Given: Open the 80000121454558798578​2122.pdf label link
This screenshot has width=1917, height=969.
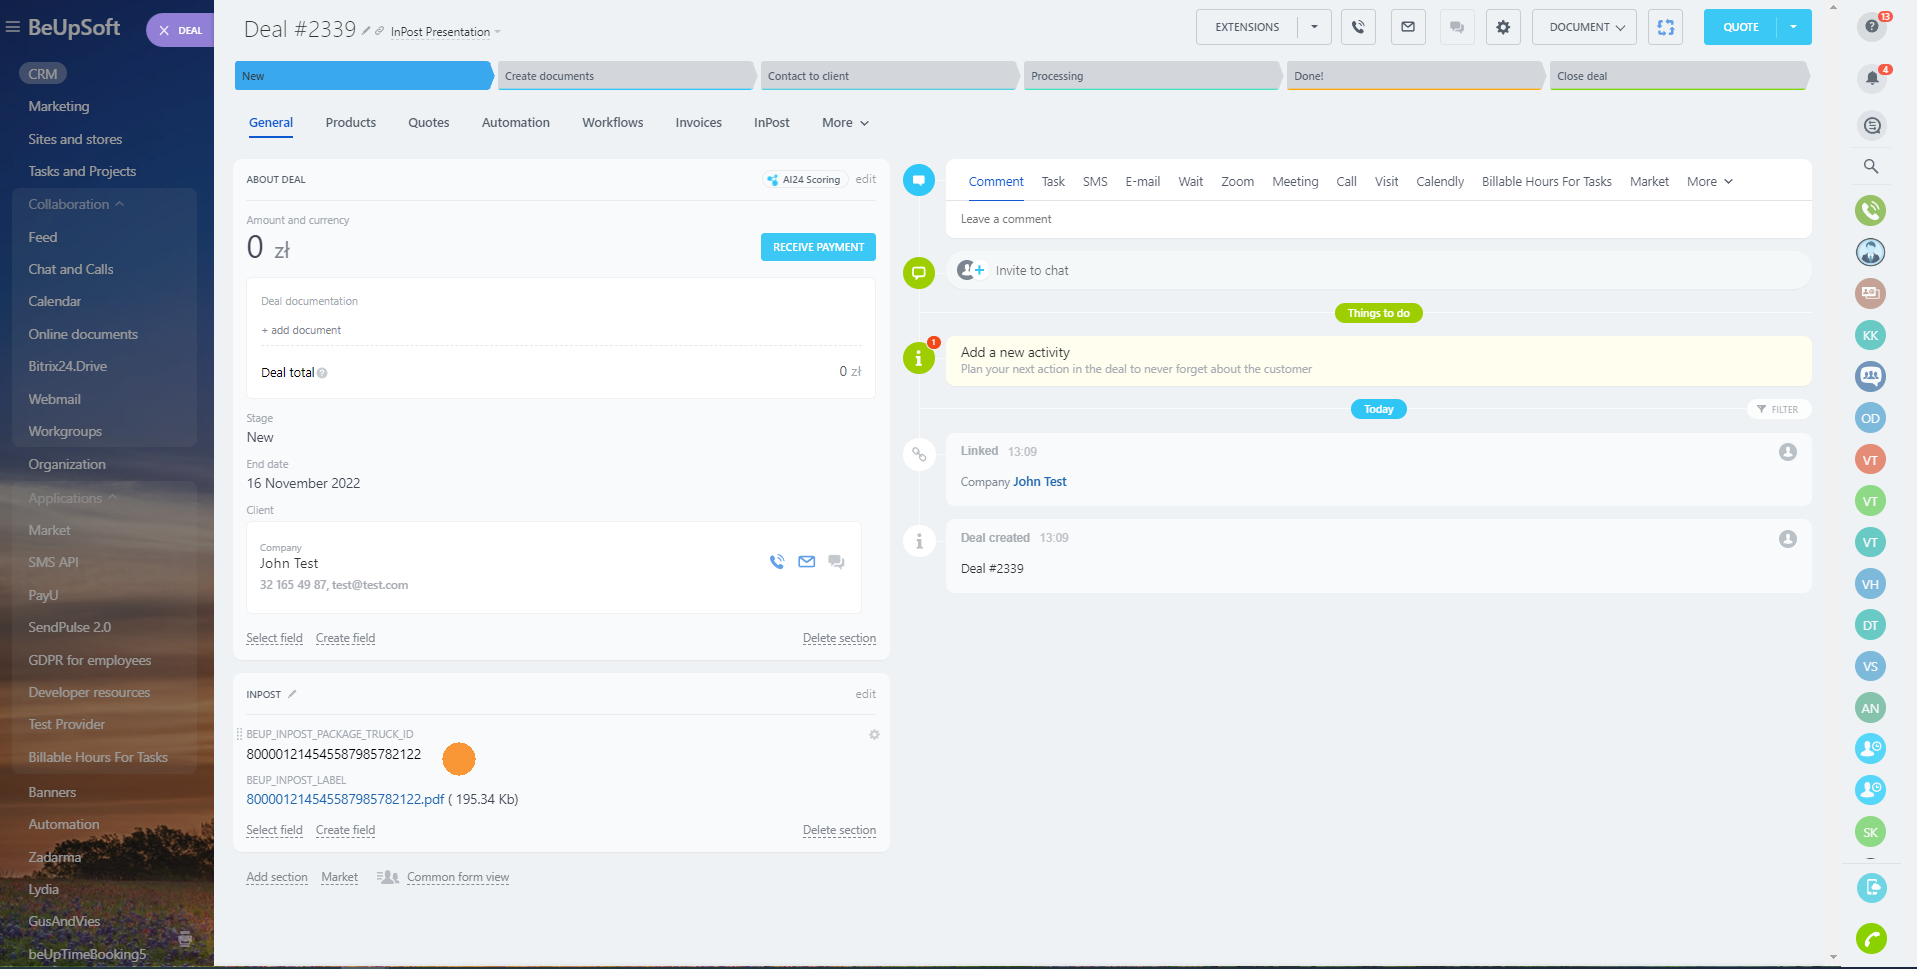Looking at the screenshot, I should click(x=345, y=799).
